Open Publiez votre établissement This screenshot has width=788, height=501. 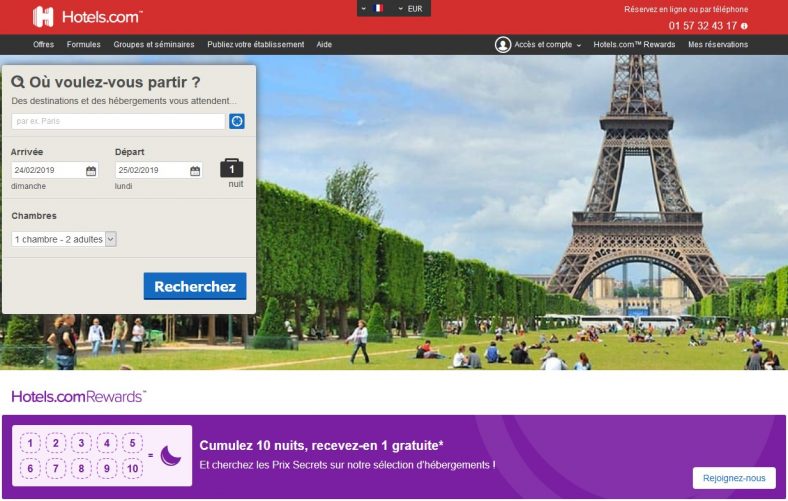(x=256, y=45)
